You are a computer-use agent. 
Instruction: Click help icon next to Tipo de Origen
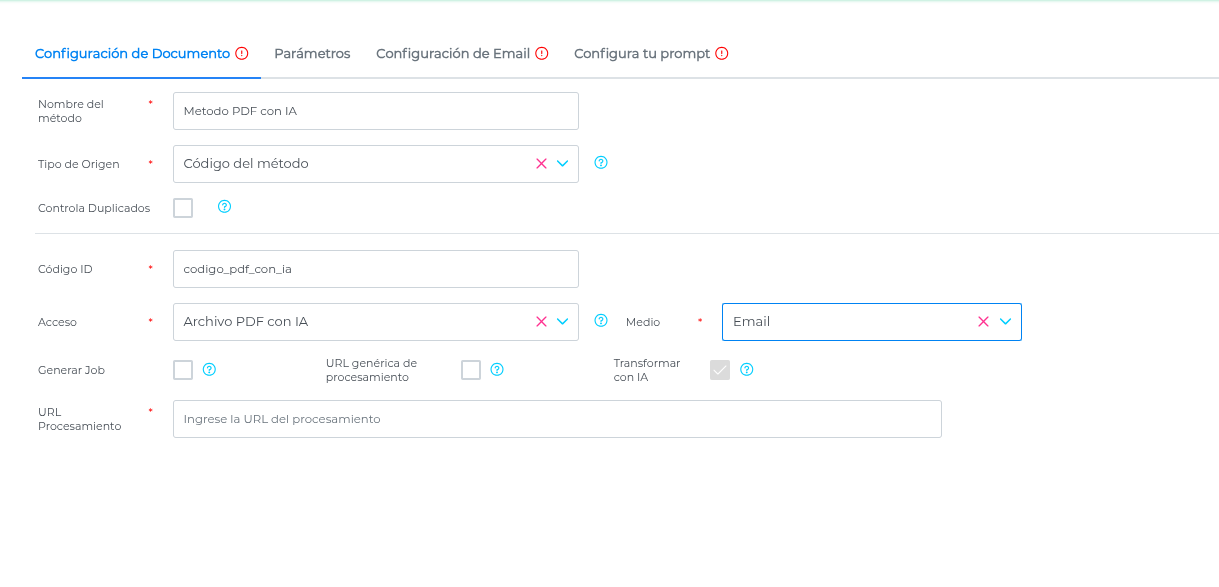coord(601,162)
